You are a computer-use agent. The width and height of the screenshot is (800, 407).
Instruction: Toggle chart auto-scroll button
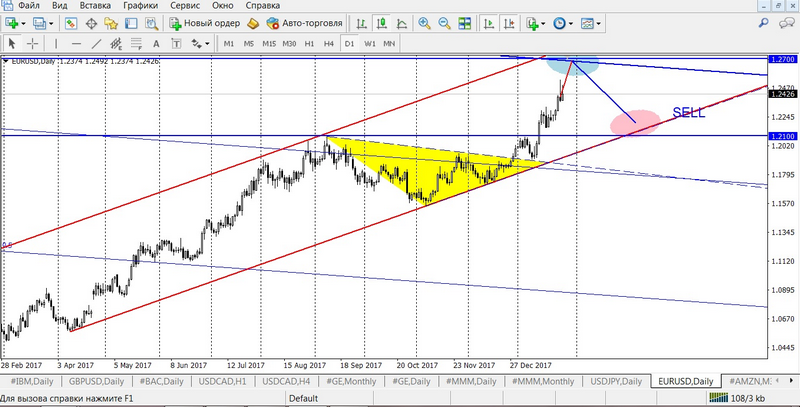click(488, 23)
